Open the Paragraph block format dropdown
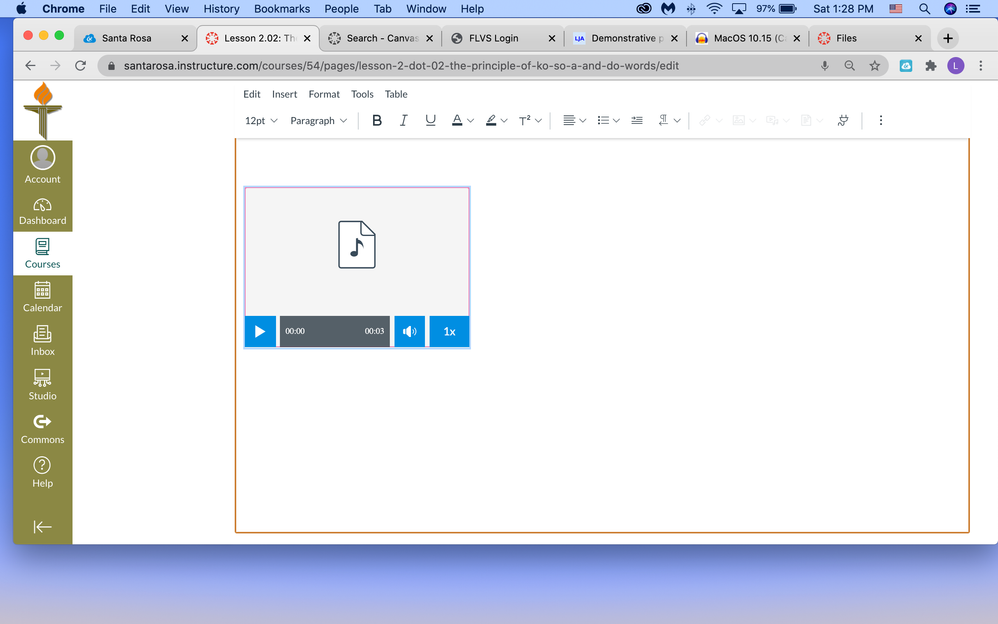998x624 pixels. (x=318, y=120)
